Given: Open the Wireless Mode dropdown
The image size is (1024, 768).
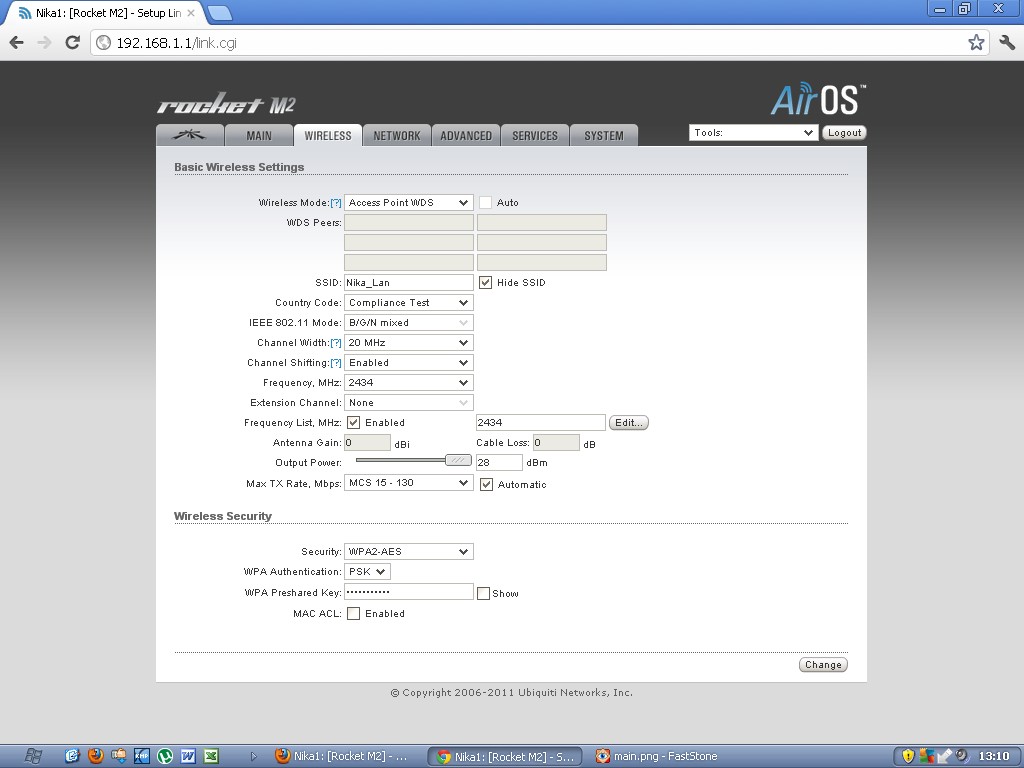Looking at the screenshot, I should (x=409, y=202).
